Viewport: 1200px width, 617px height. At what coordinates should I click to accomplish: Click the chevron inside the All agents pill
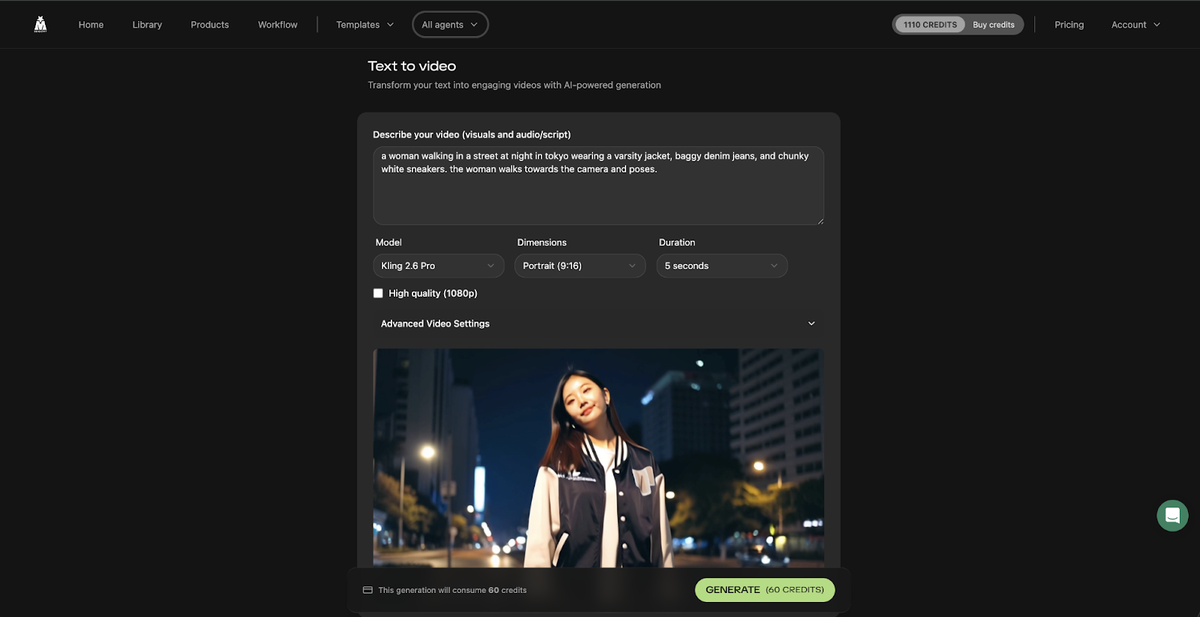473,25
